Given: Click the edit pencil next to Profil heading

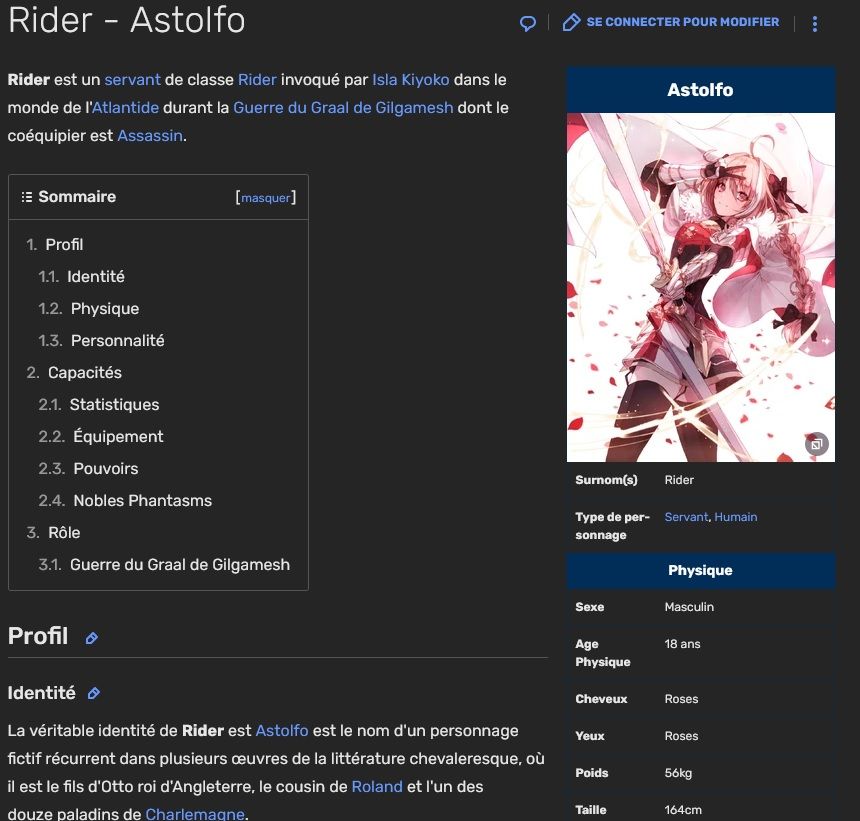Looking at the screenshot, I should coord(92,638).
